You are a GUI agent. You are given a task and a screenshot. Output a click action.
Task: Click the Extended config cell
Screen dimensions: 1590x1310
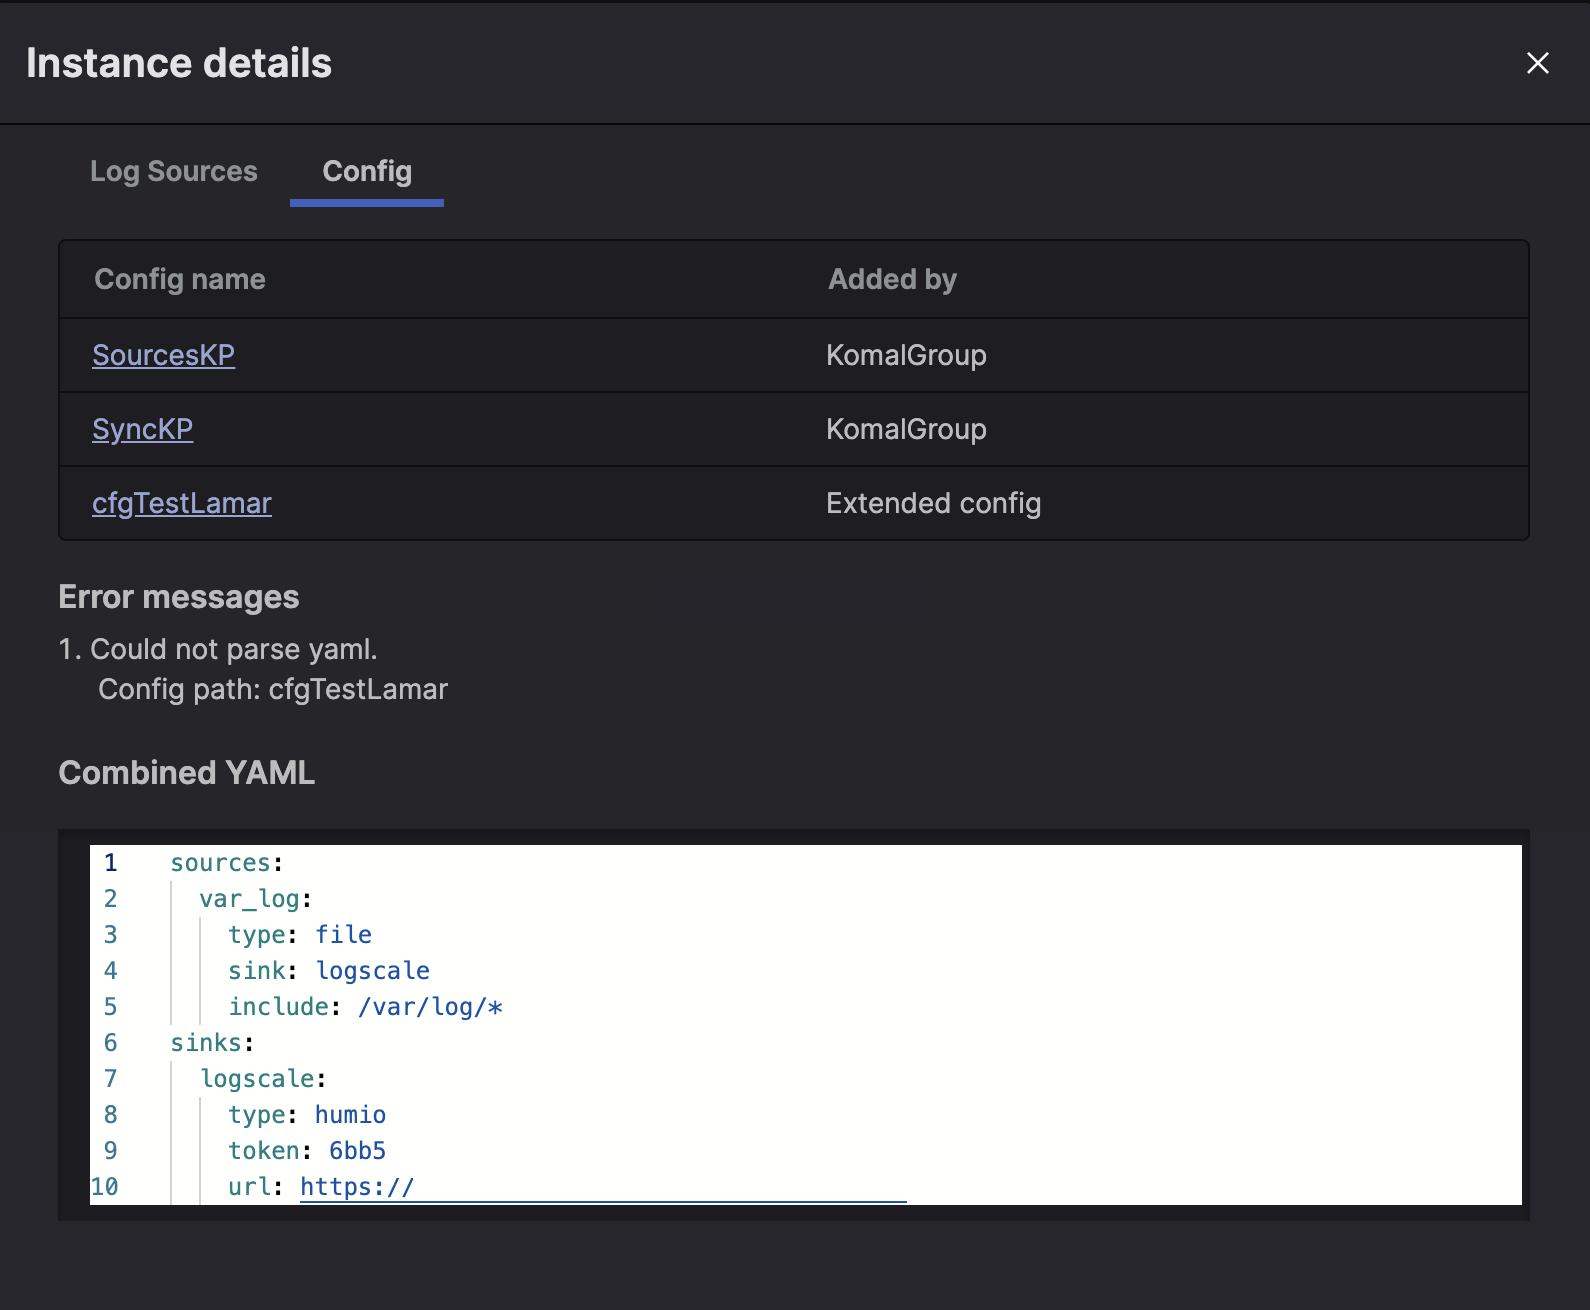pyautogui.click(x=933, y=503)
